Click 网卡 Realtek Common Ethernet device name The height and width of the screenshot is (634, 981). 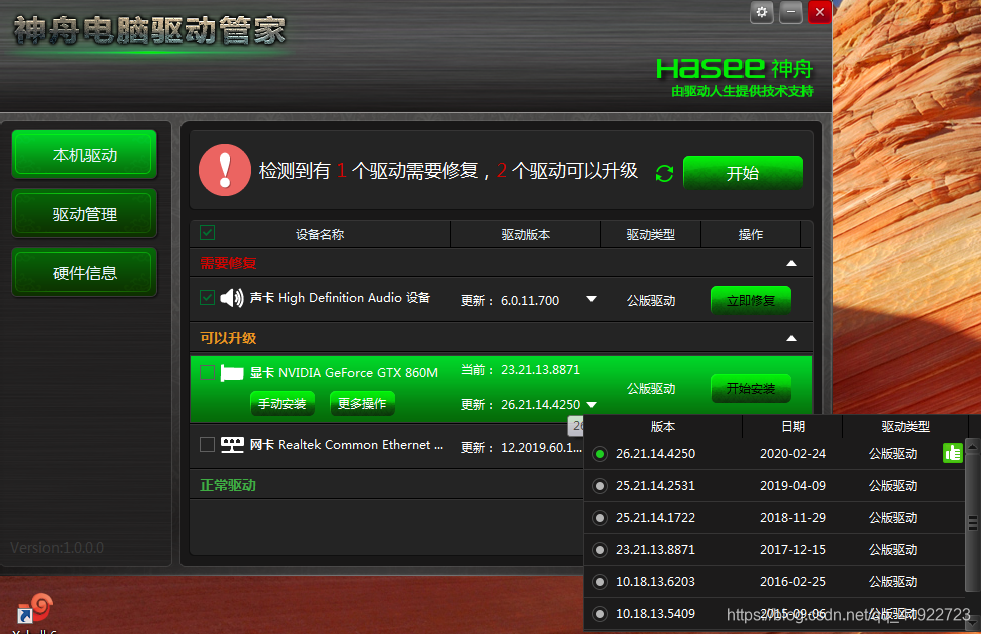(346, 445)
